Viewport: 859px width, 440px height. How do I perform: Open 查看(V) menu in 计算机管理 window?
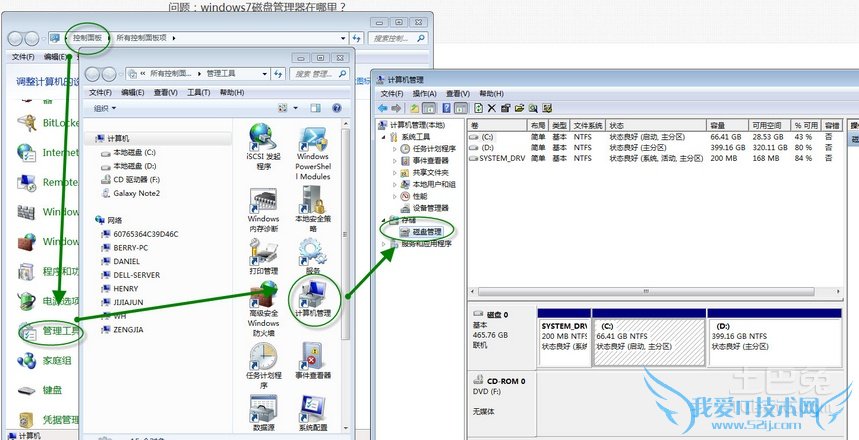(458, 94)
